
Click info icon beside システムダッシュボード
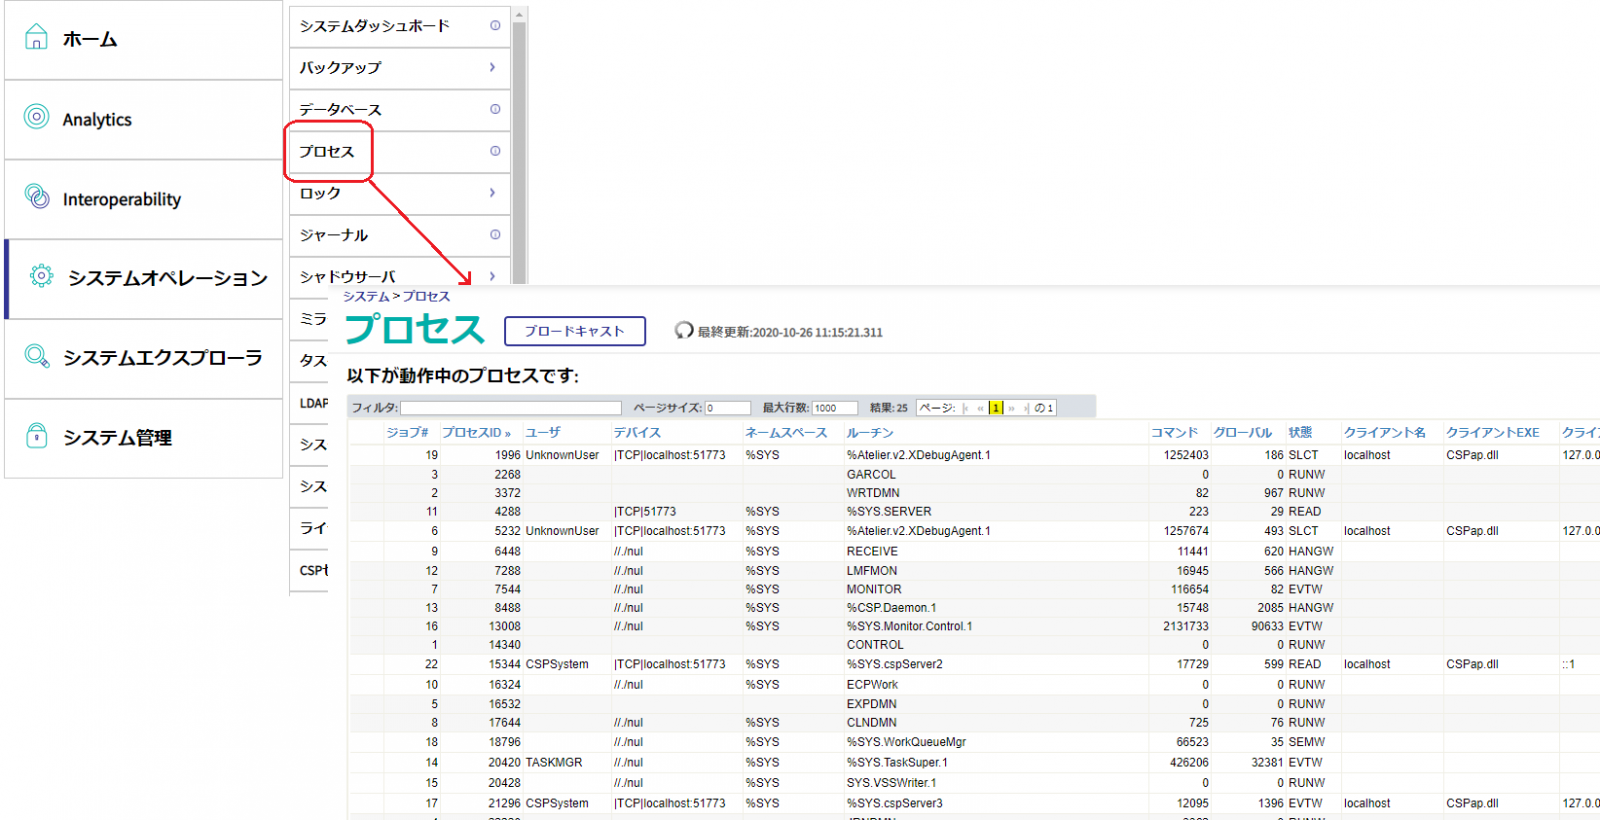click(x=495, y=25)
